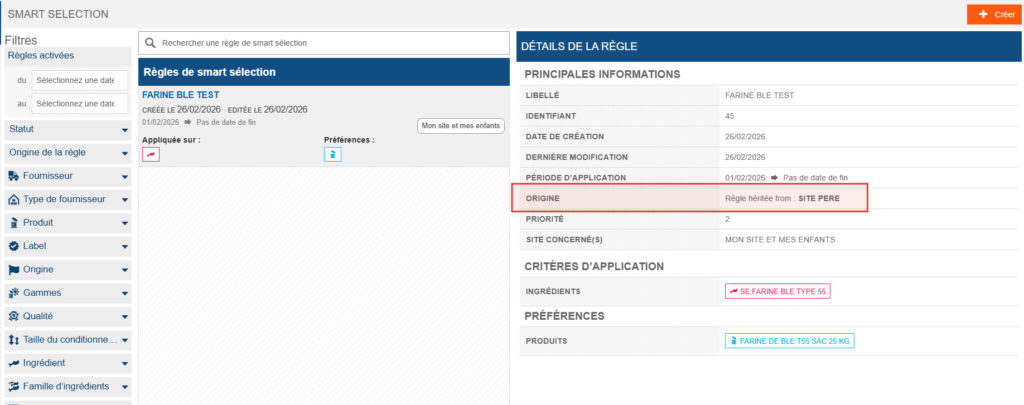
Task: Click the Créer button
Action: coord(994,15)
